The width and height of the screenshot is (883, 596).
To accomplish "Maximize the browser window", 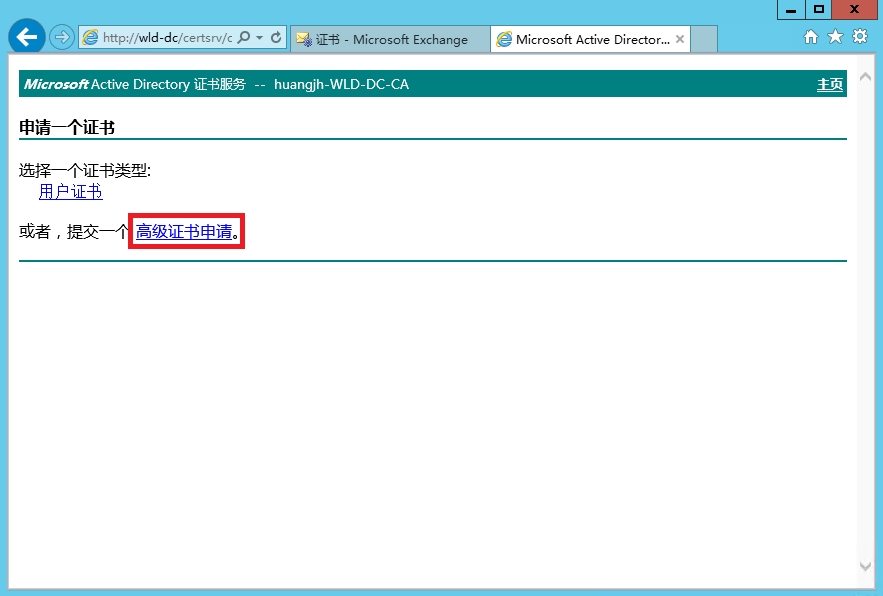I will pos(819,10).
